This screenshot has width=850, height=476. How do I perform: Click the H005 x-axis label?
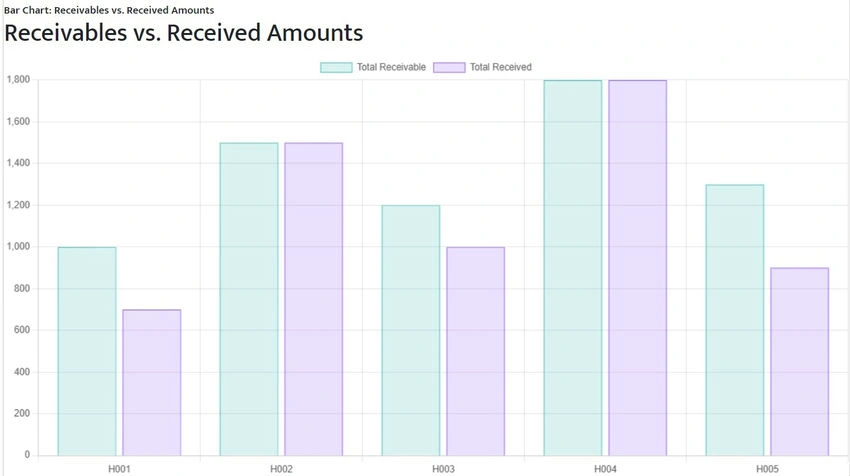click(x=768, y=469)
